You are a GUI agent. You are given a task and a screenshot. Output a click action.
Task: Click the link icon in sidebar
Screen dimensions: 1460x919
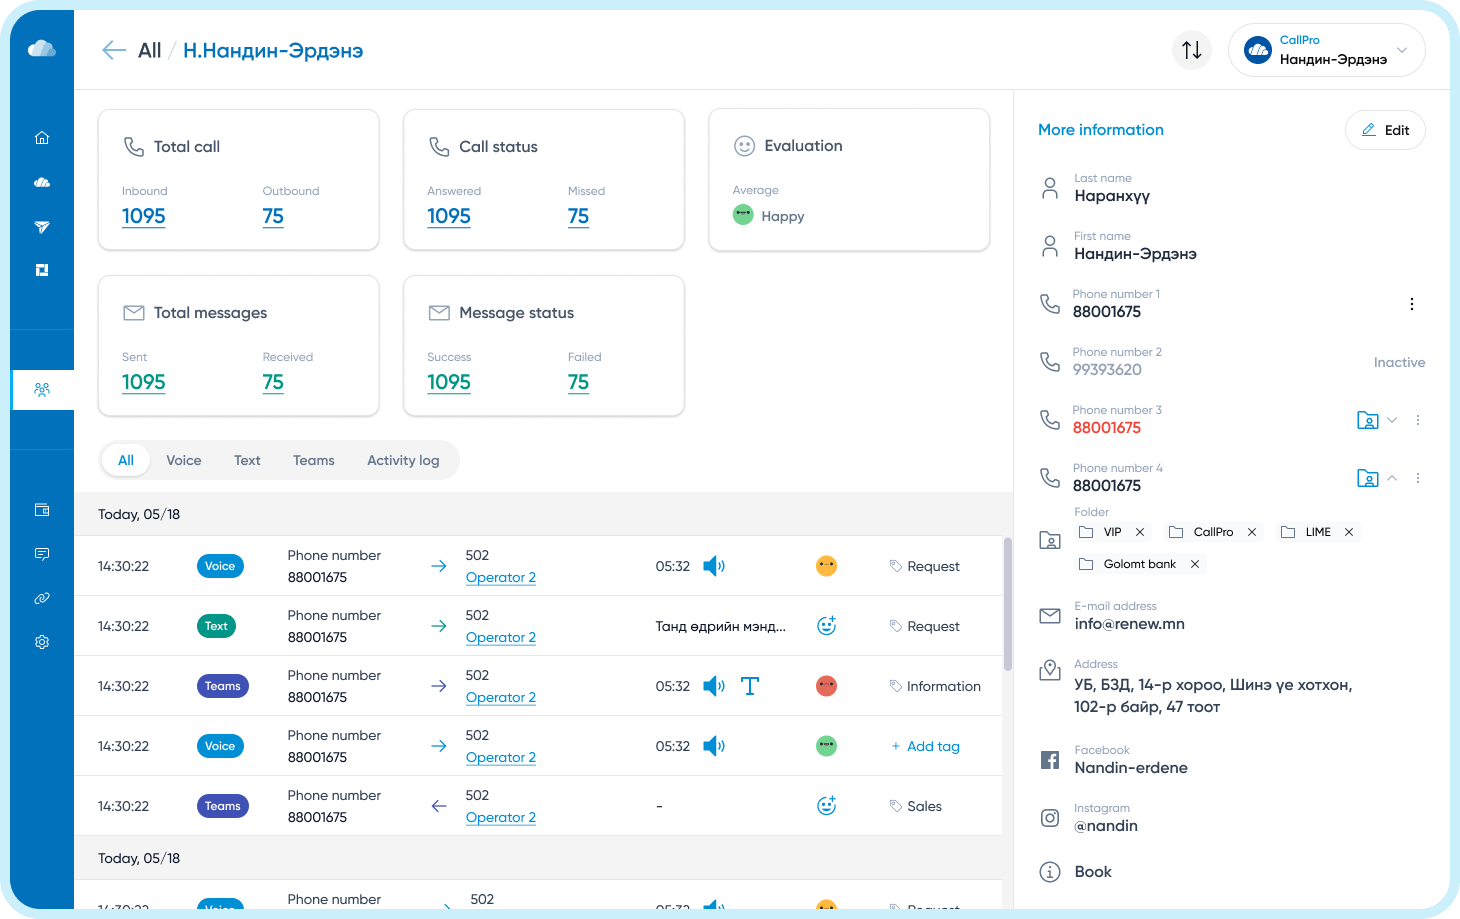(x=42, y=598)
